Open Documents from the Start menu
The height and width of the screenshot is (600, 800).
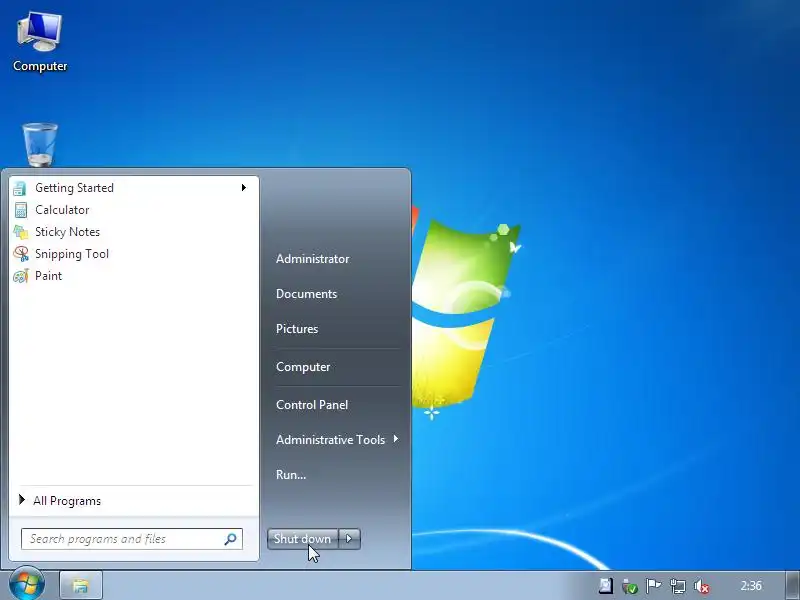click(307, 294)
